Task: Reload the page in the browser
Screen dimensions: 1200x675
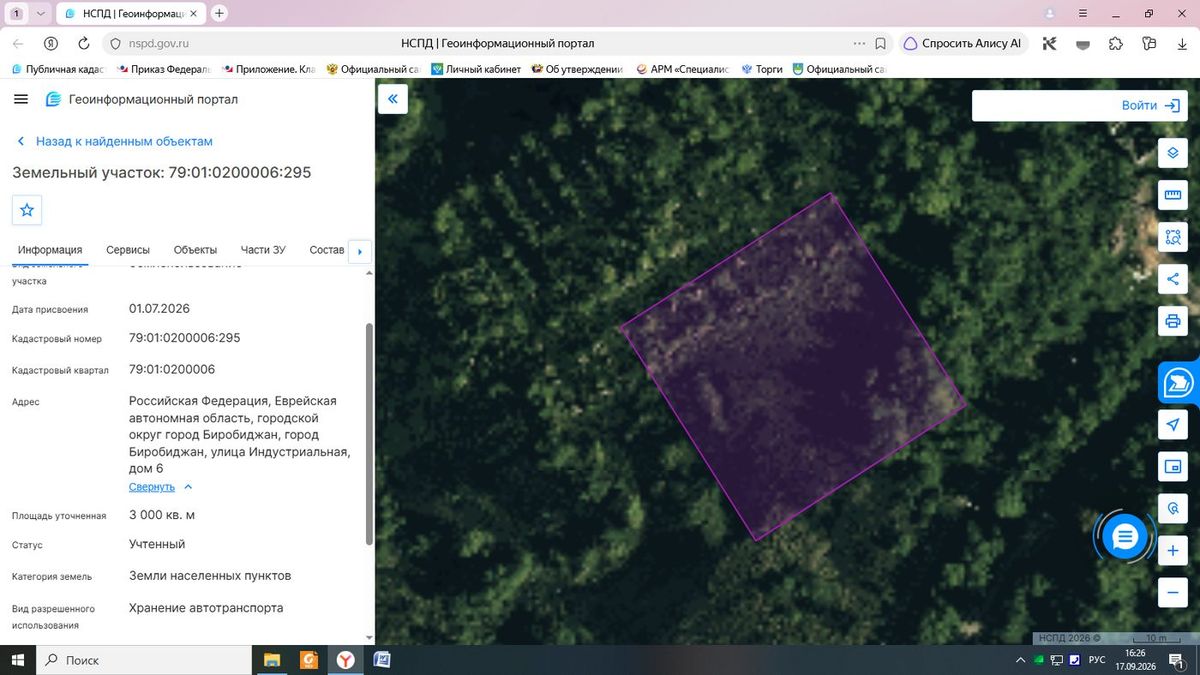Action: tap(84, 44)
